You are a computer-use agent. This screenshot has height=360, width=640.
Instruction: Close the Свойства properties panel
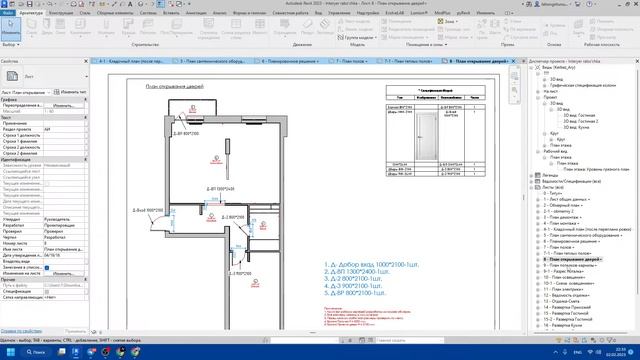[86, 61]
